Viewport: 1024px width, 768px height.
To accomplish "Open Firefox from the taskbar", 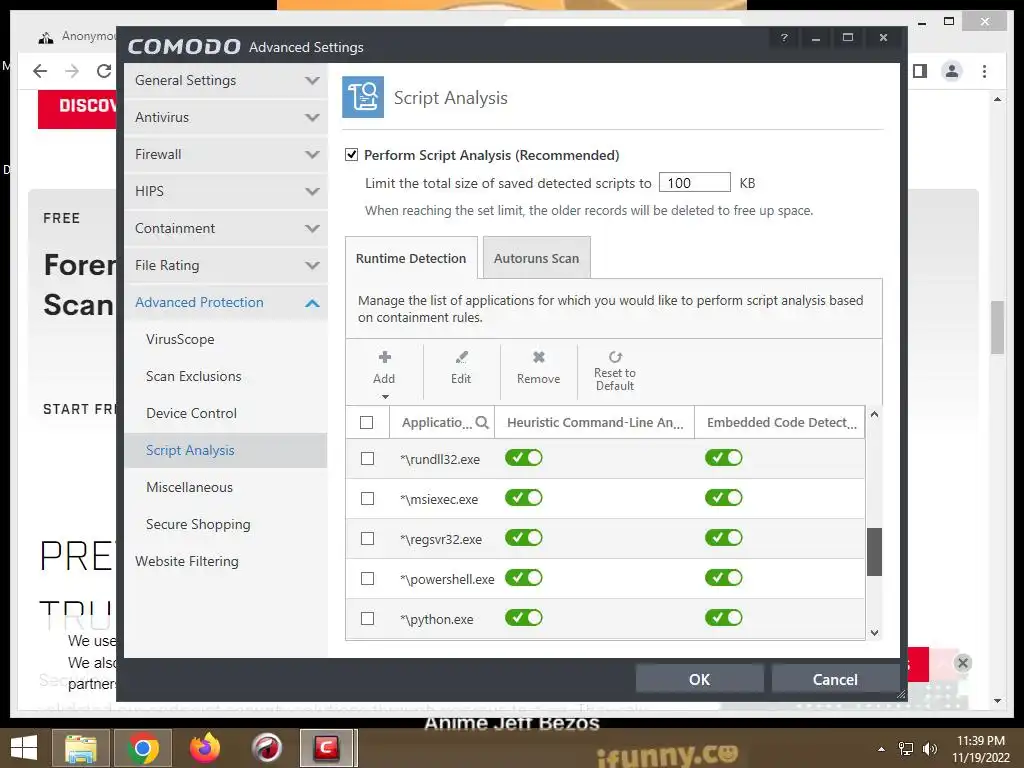I will 205,748.
